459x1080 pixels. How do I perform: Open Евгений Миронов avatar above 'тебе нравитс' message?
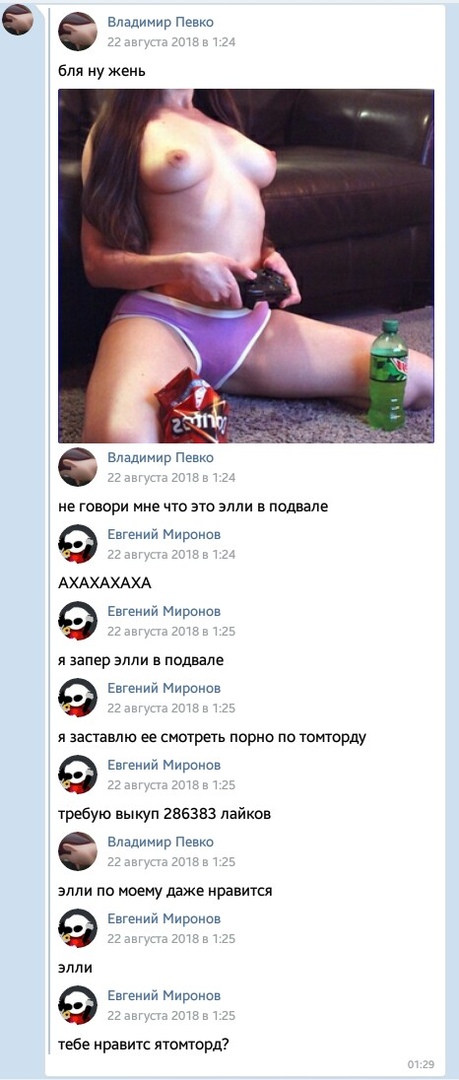click(x=78, y=1005)
